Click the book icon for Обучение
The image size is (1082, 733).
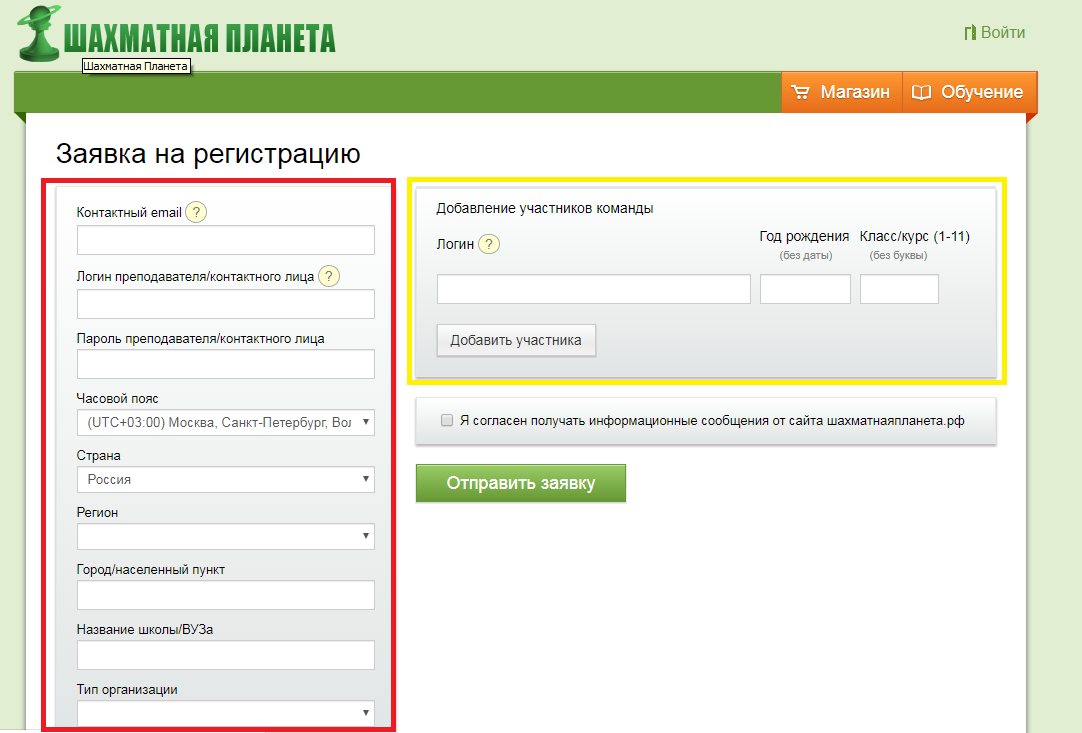[x=921, y=92]
